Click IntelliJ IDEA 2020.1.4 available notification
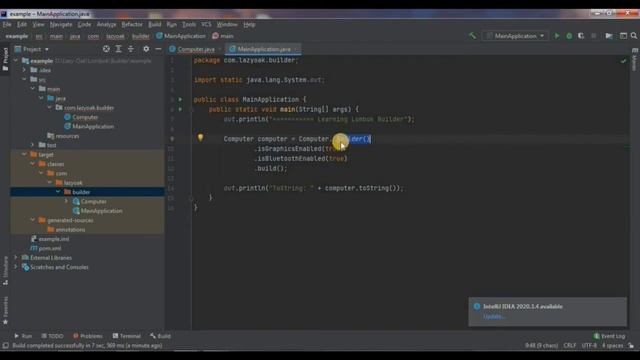 [522, 307]
